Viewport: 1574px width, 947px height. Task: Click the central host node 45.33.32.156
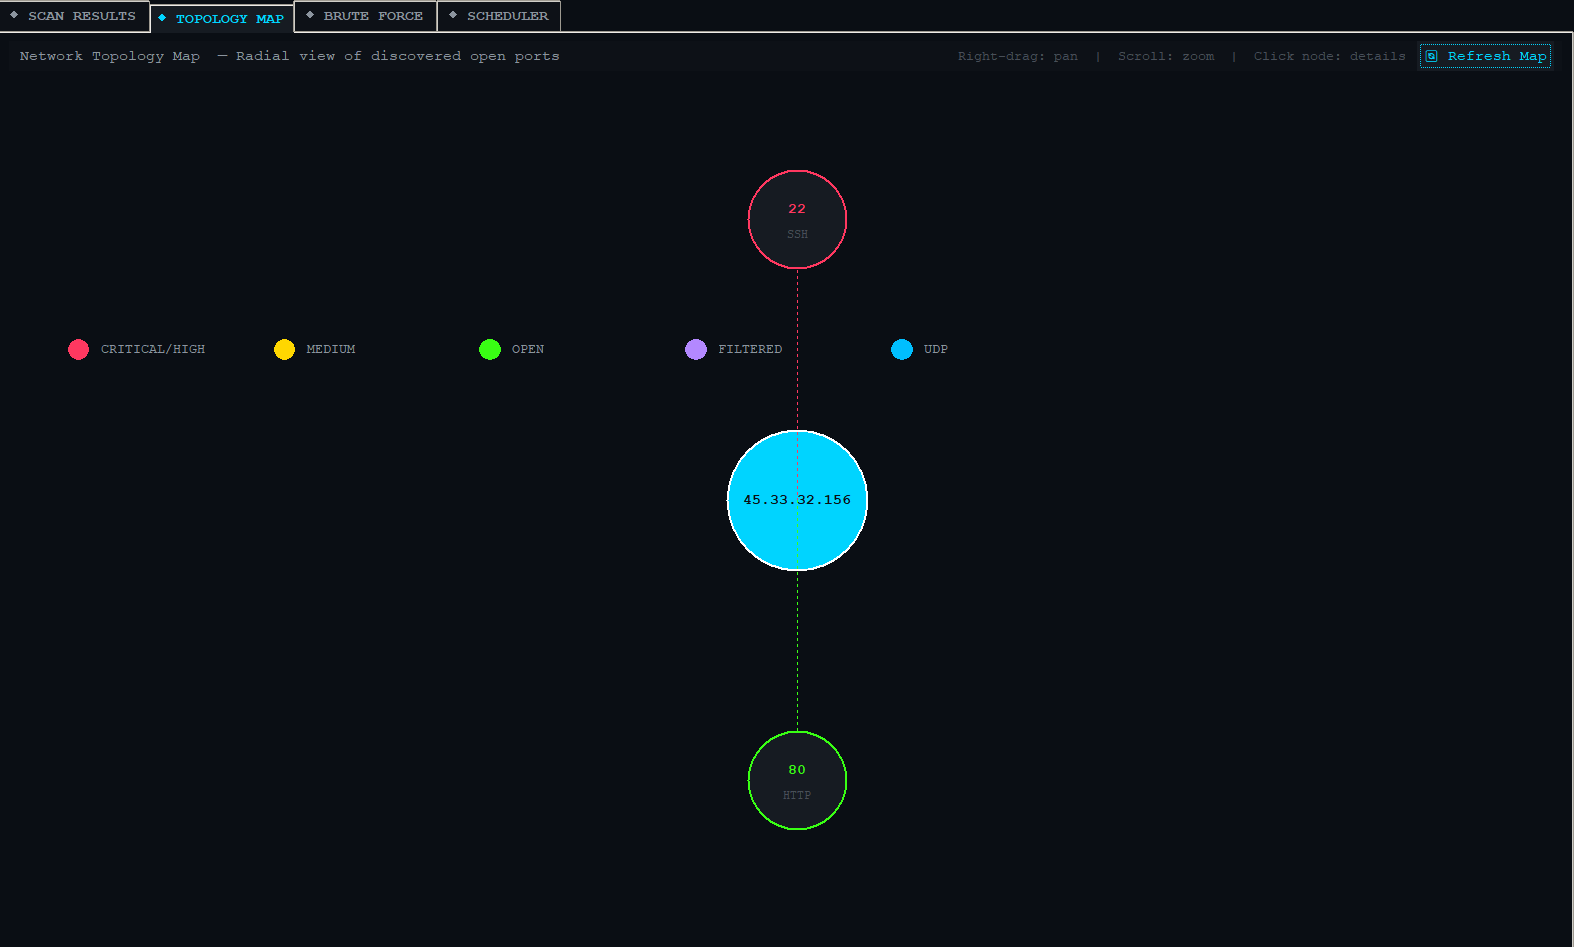797,500
